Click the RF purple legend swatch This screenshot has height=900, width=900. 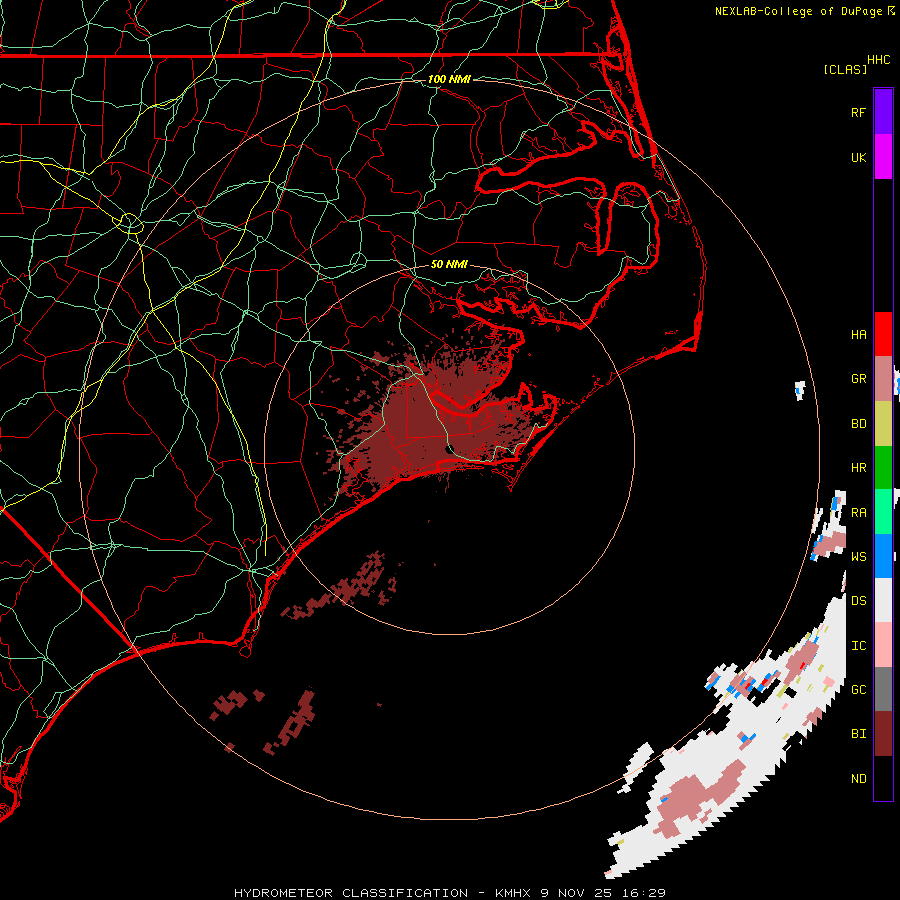pyautogui.click(x=883, y=112)
